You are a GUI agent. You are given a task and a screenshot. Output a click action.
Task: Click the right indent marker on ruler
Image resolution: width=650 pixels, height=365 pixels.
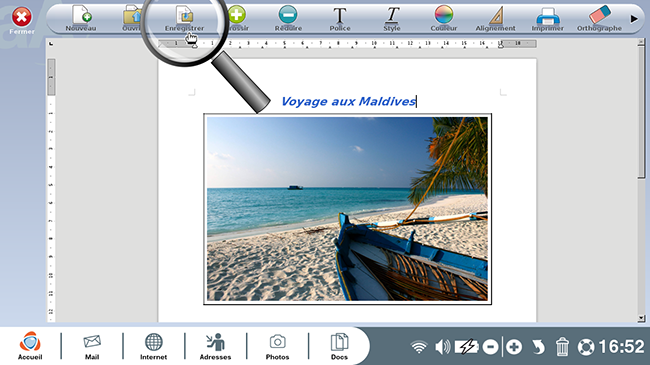click(501, 45)
